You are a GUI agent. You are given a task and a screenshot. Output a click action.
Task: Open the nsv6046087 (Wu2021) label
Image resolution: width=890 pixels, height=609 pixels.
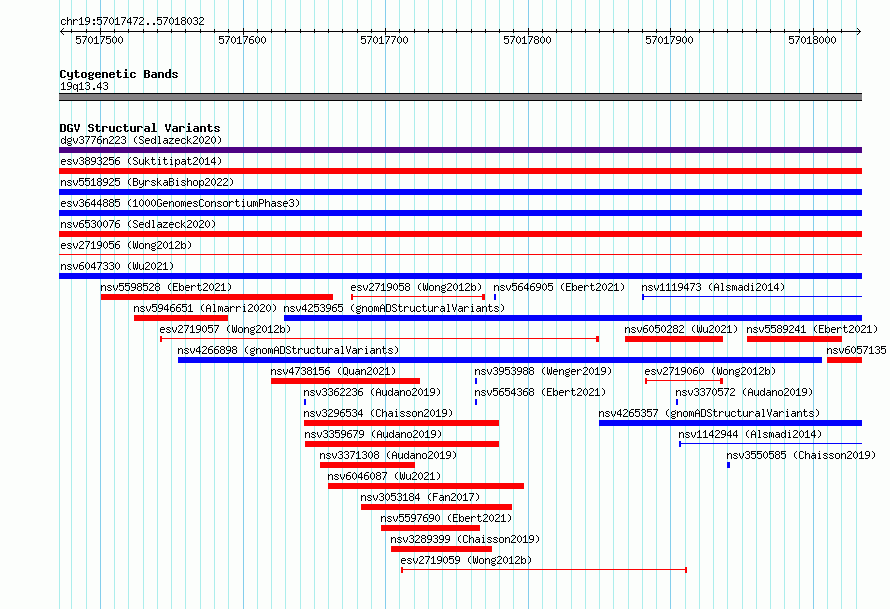click(384, 476)
